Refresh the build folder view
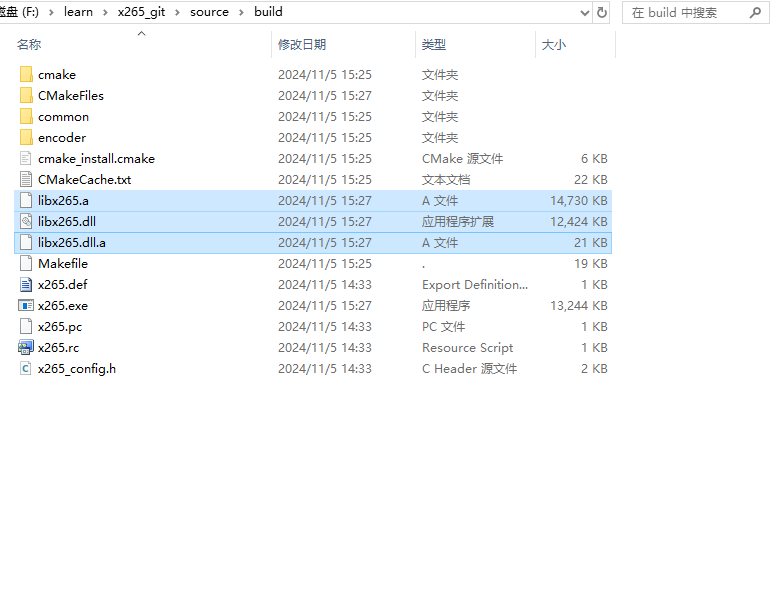Viewport: 782px width, 591px height. [x=602, y=12]
